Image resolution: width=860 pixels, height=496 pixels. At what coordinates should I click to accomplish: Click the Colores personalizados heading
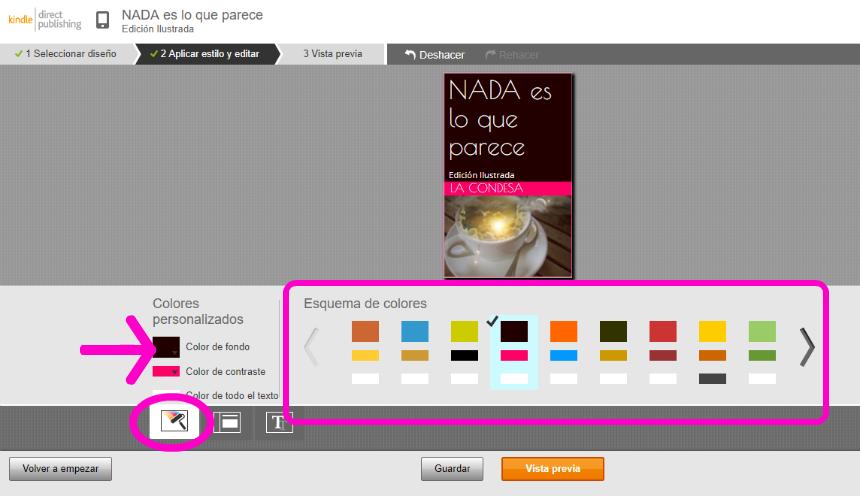click(x=198, y=311)
